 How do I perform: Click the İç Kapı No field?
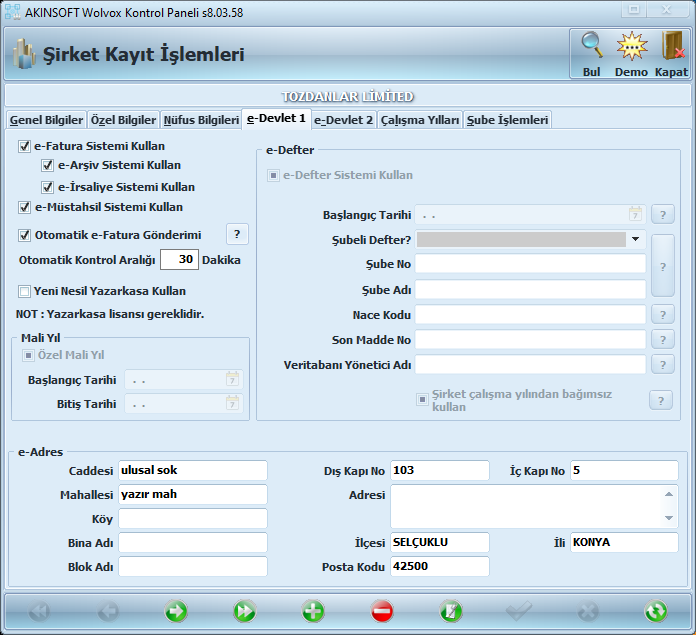[x=624, y=470]
